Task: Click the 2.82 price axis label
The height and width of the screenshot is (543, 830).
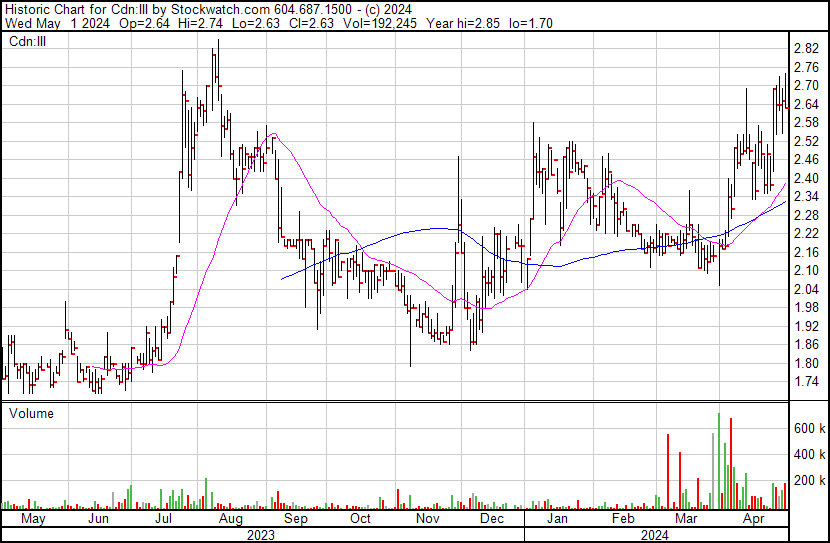Action: click(x=806, y=49)
